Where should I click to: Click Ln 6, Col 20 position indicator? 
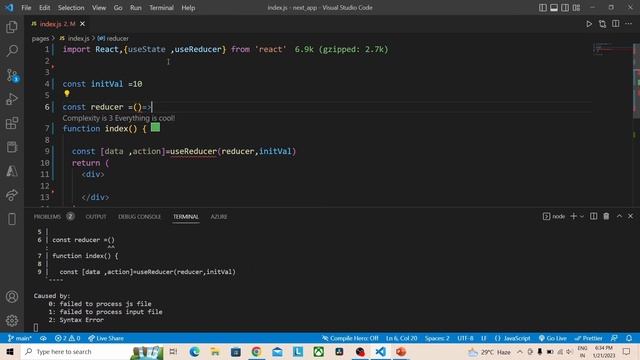coord(402,338)
